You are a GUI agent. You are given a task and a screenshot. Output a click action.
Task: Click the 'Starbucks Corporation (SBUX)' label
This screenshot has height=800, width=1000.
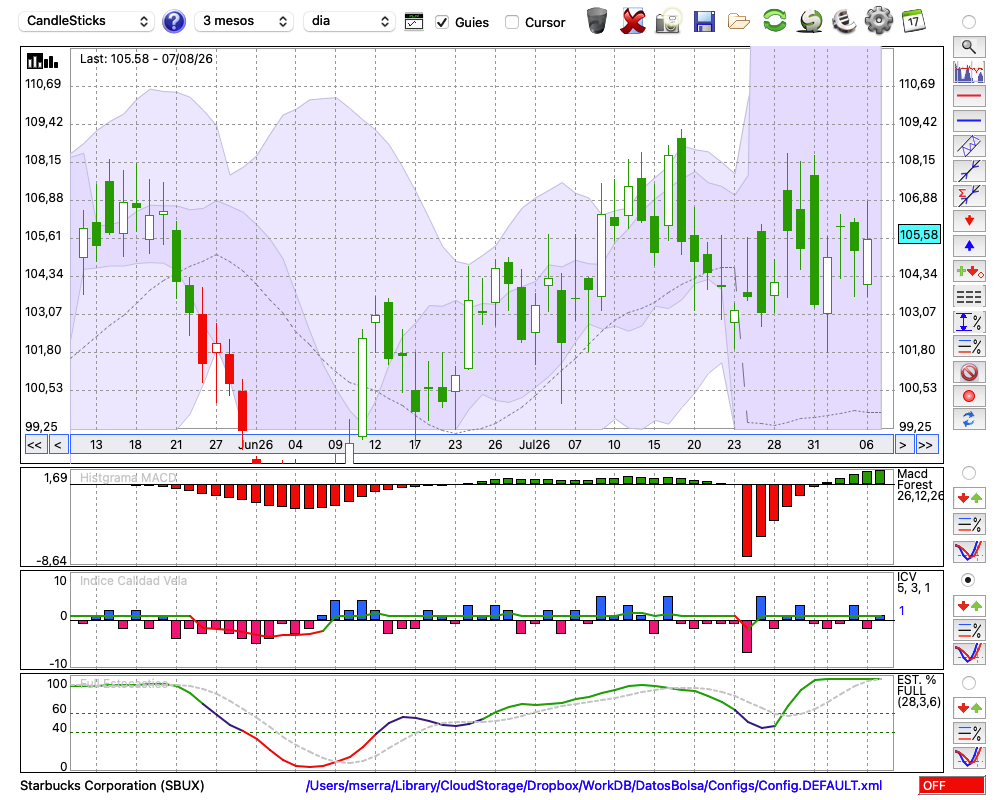(112, 785)
